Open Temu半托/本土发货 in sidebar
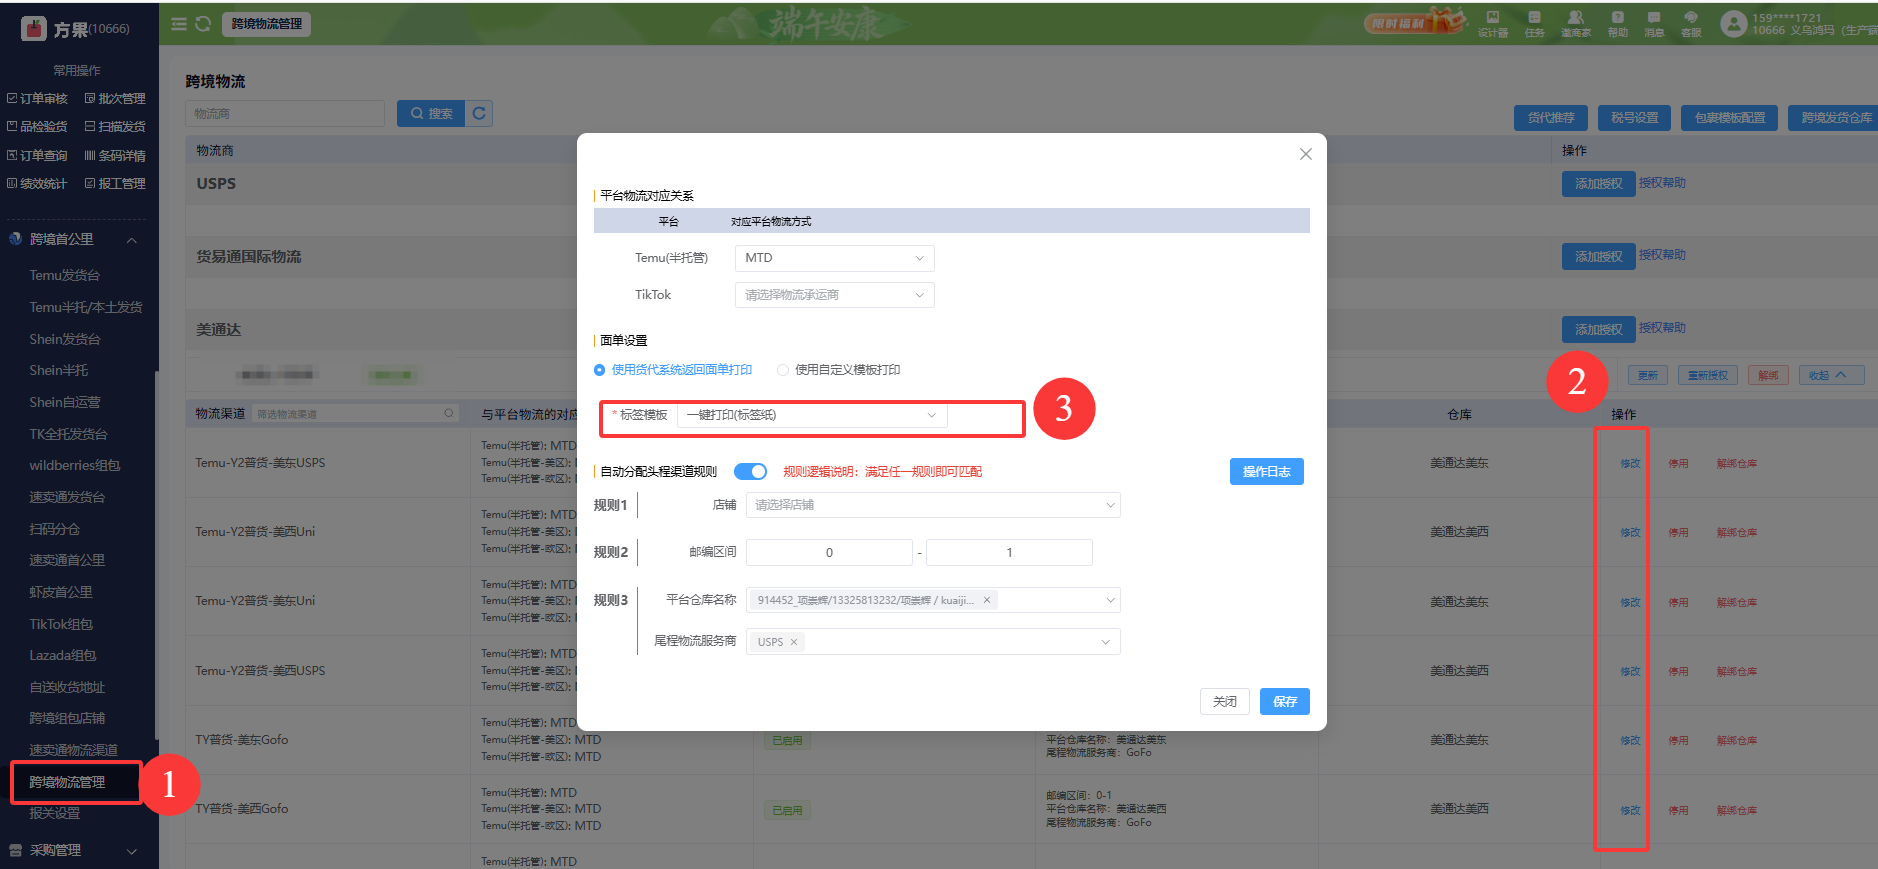Screen dimensions: 1878x869 (86, 307)
